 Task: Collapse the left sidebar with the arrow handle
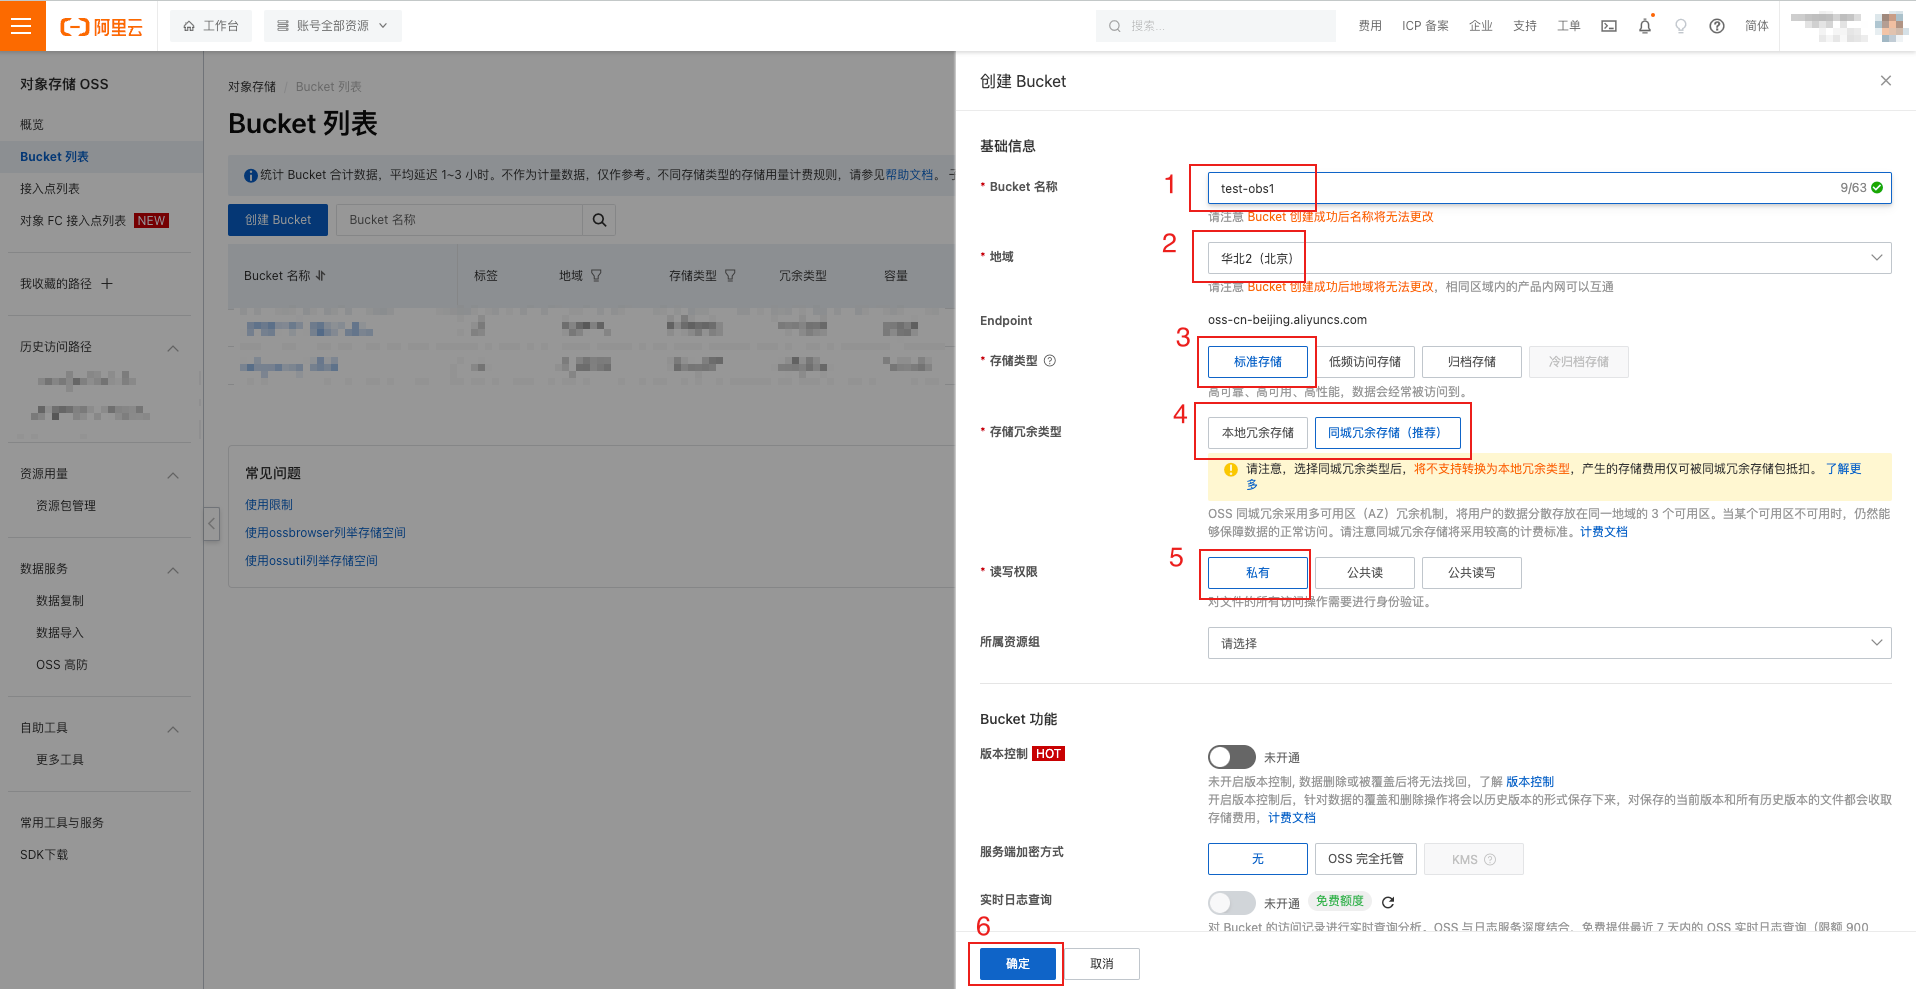[x=211, y=523]
